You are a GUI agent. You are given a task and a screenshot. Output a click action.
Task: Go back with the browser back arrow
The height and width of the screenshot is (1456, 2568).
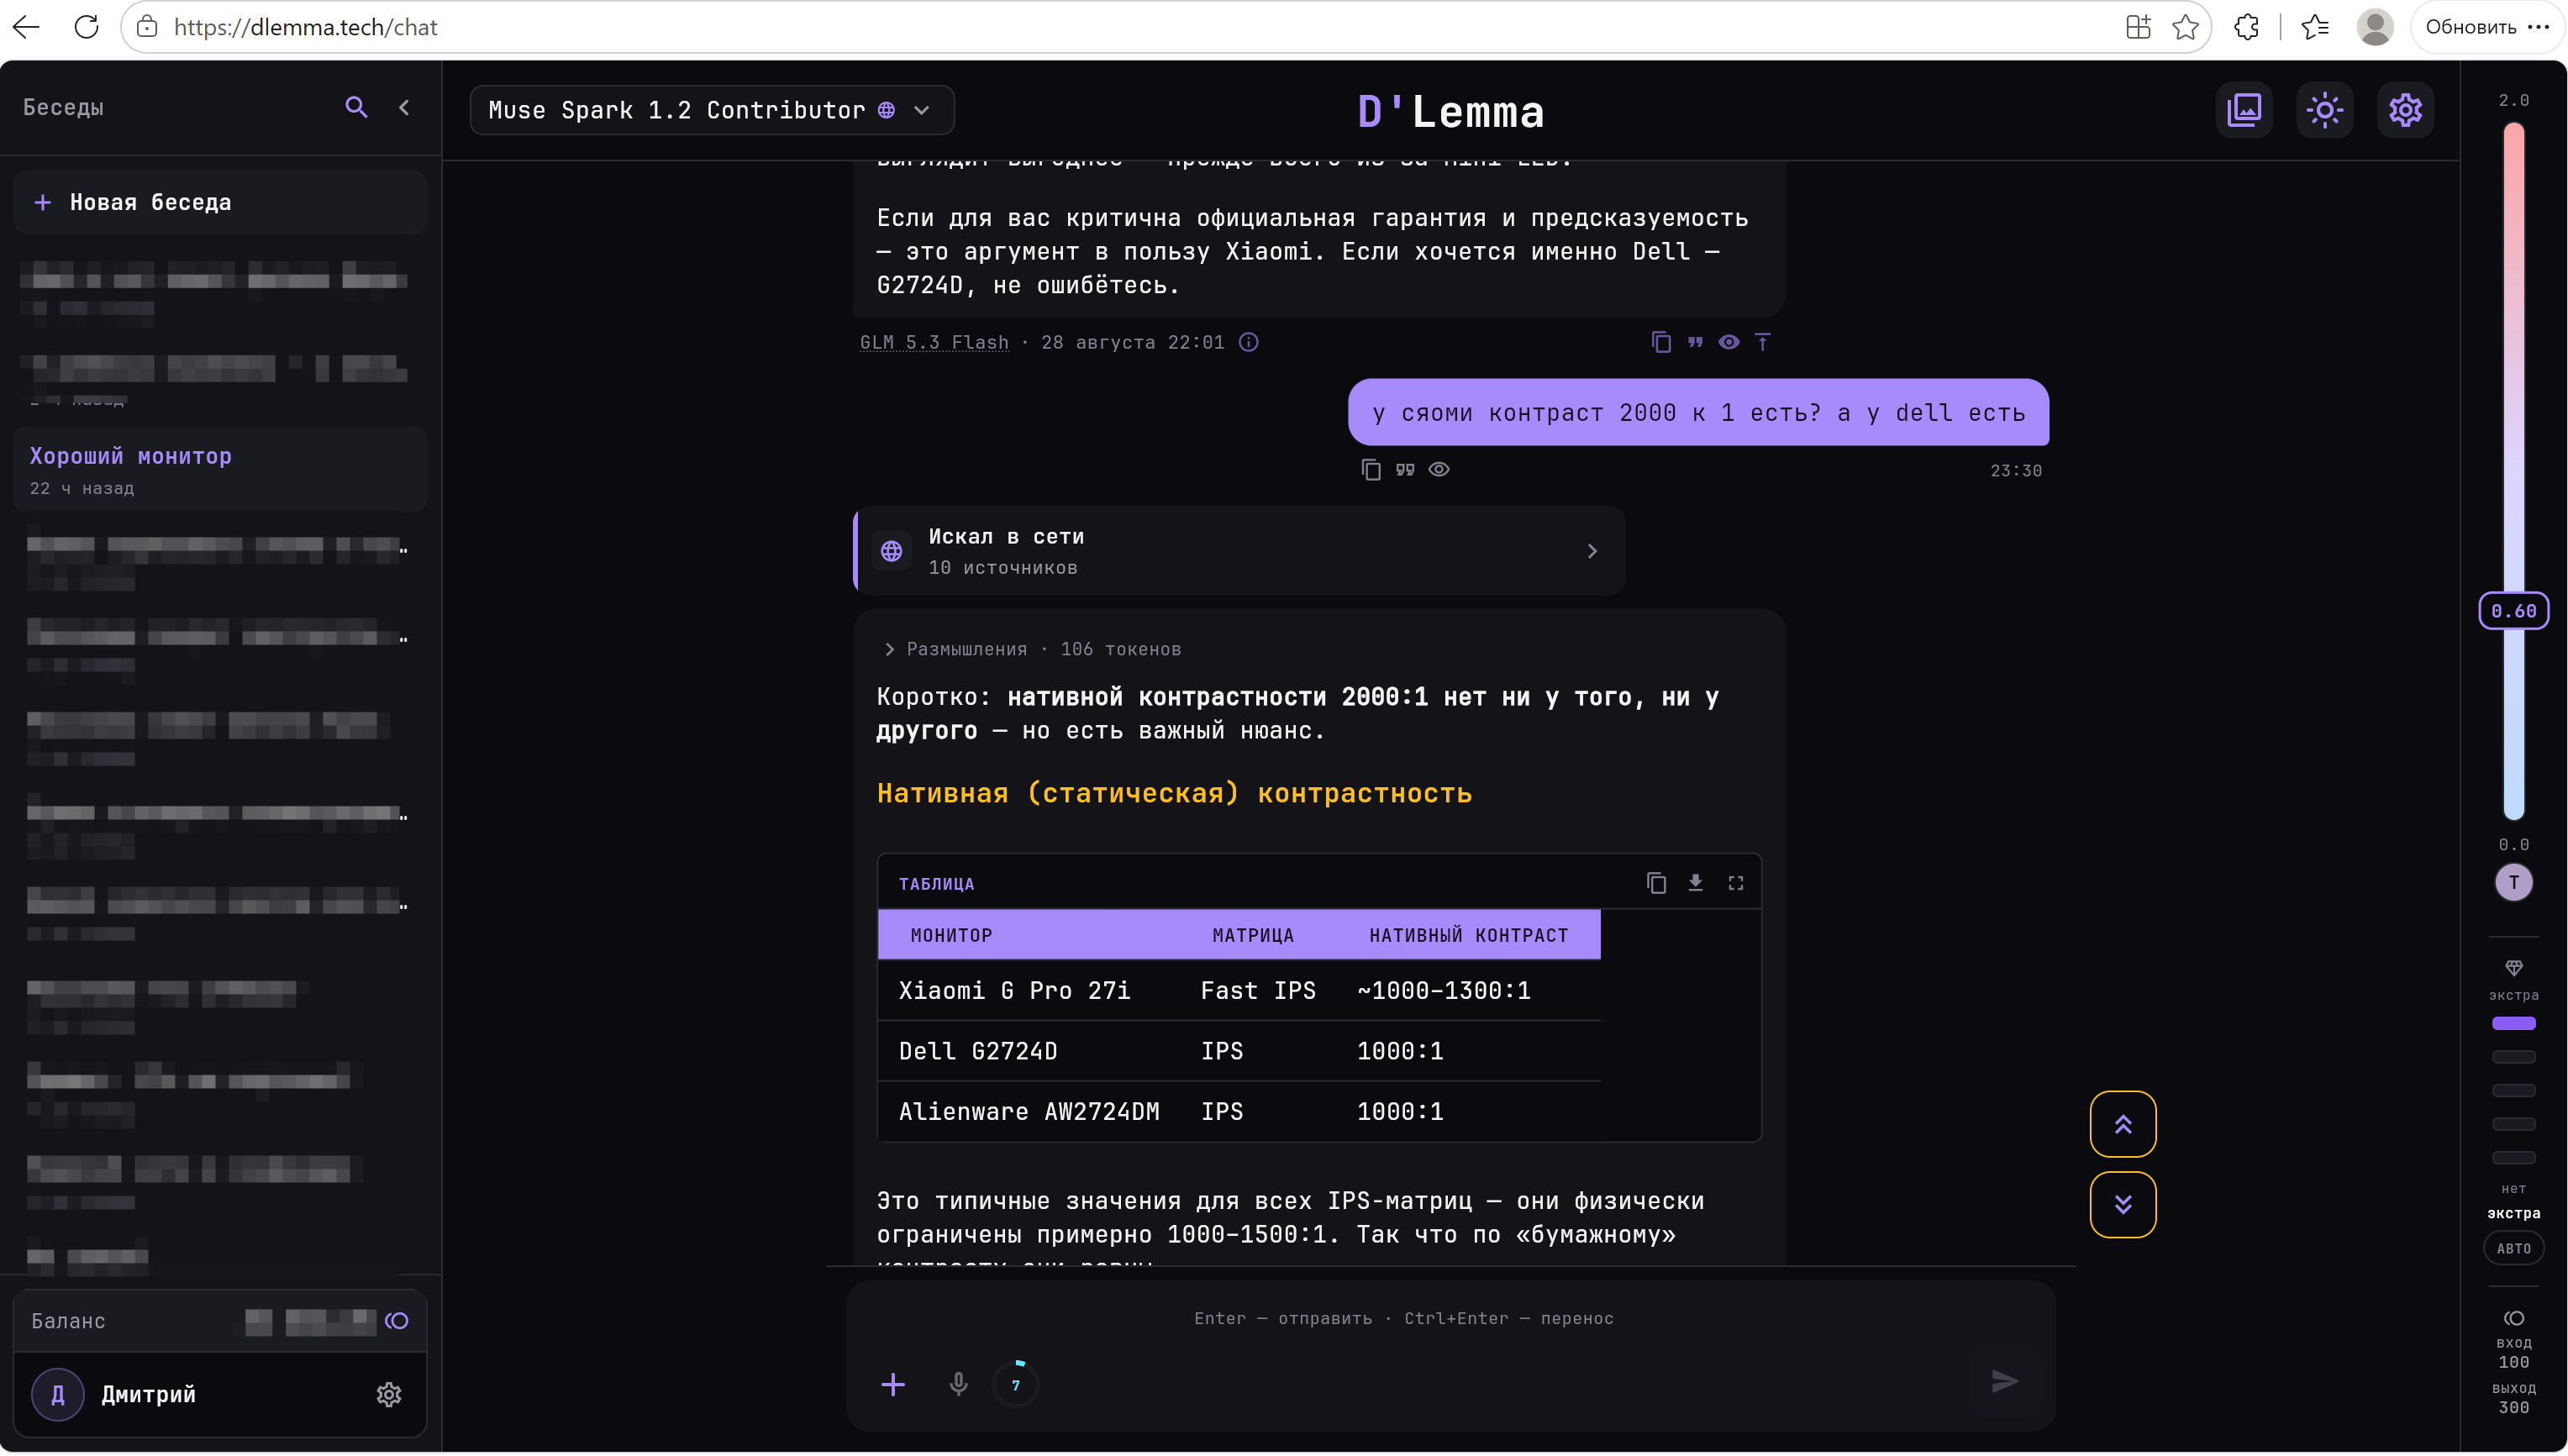point(27,27)
